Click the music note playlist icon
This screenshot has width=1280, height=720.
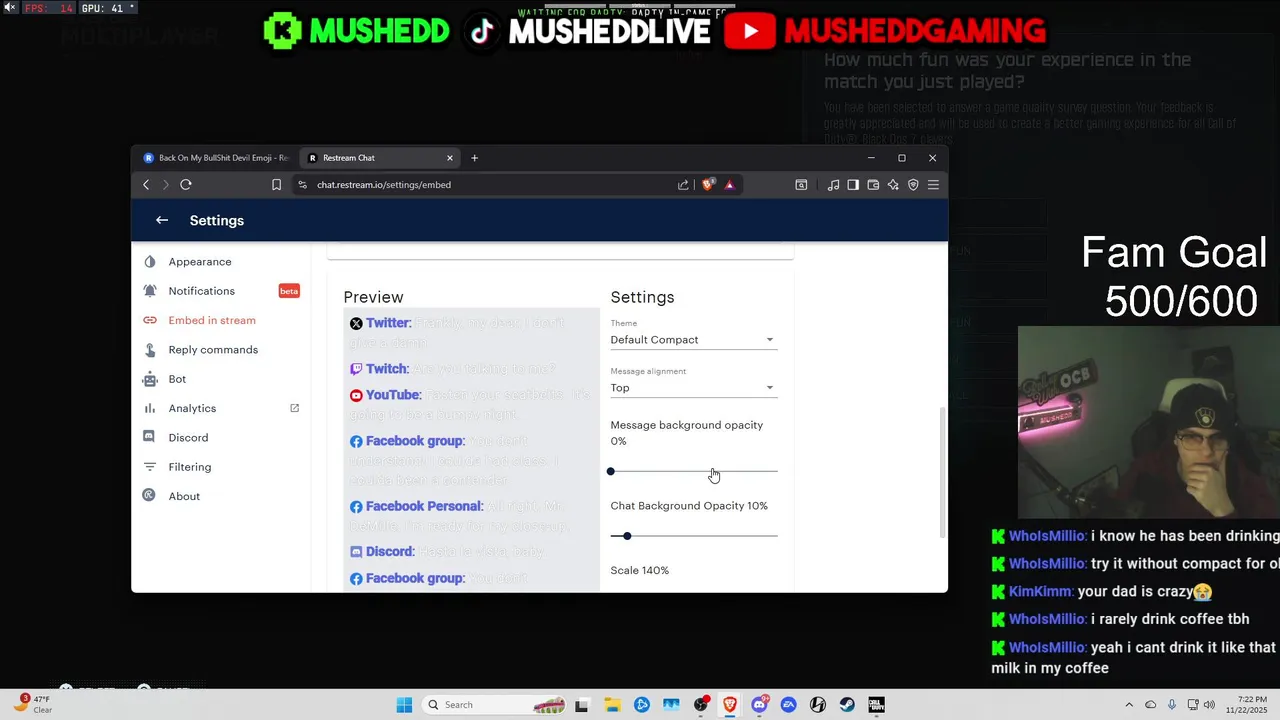pos(833,185)
